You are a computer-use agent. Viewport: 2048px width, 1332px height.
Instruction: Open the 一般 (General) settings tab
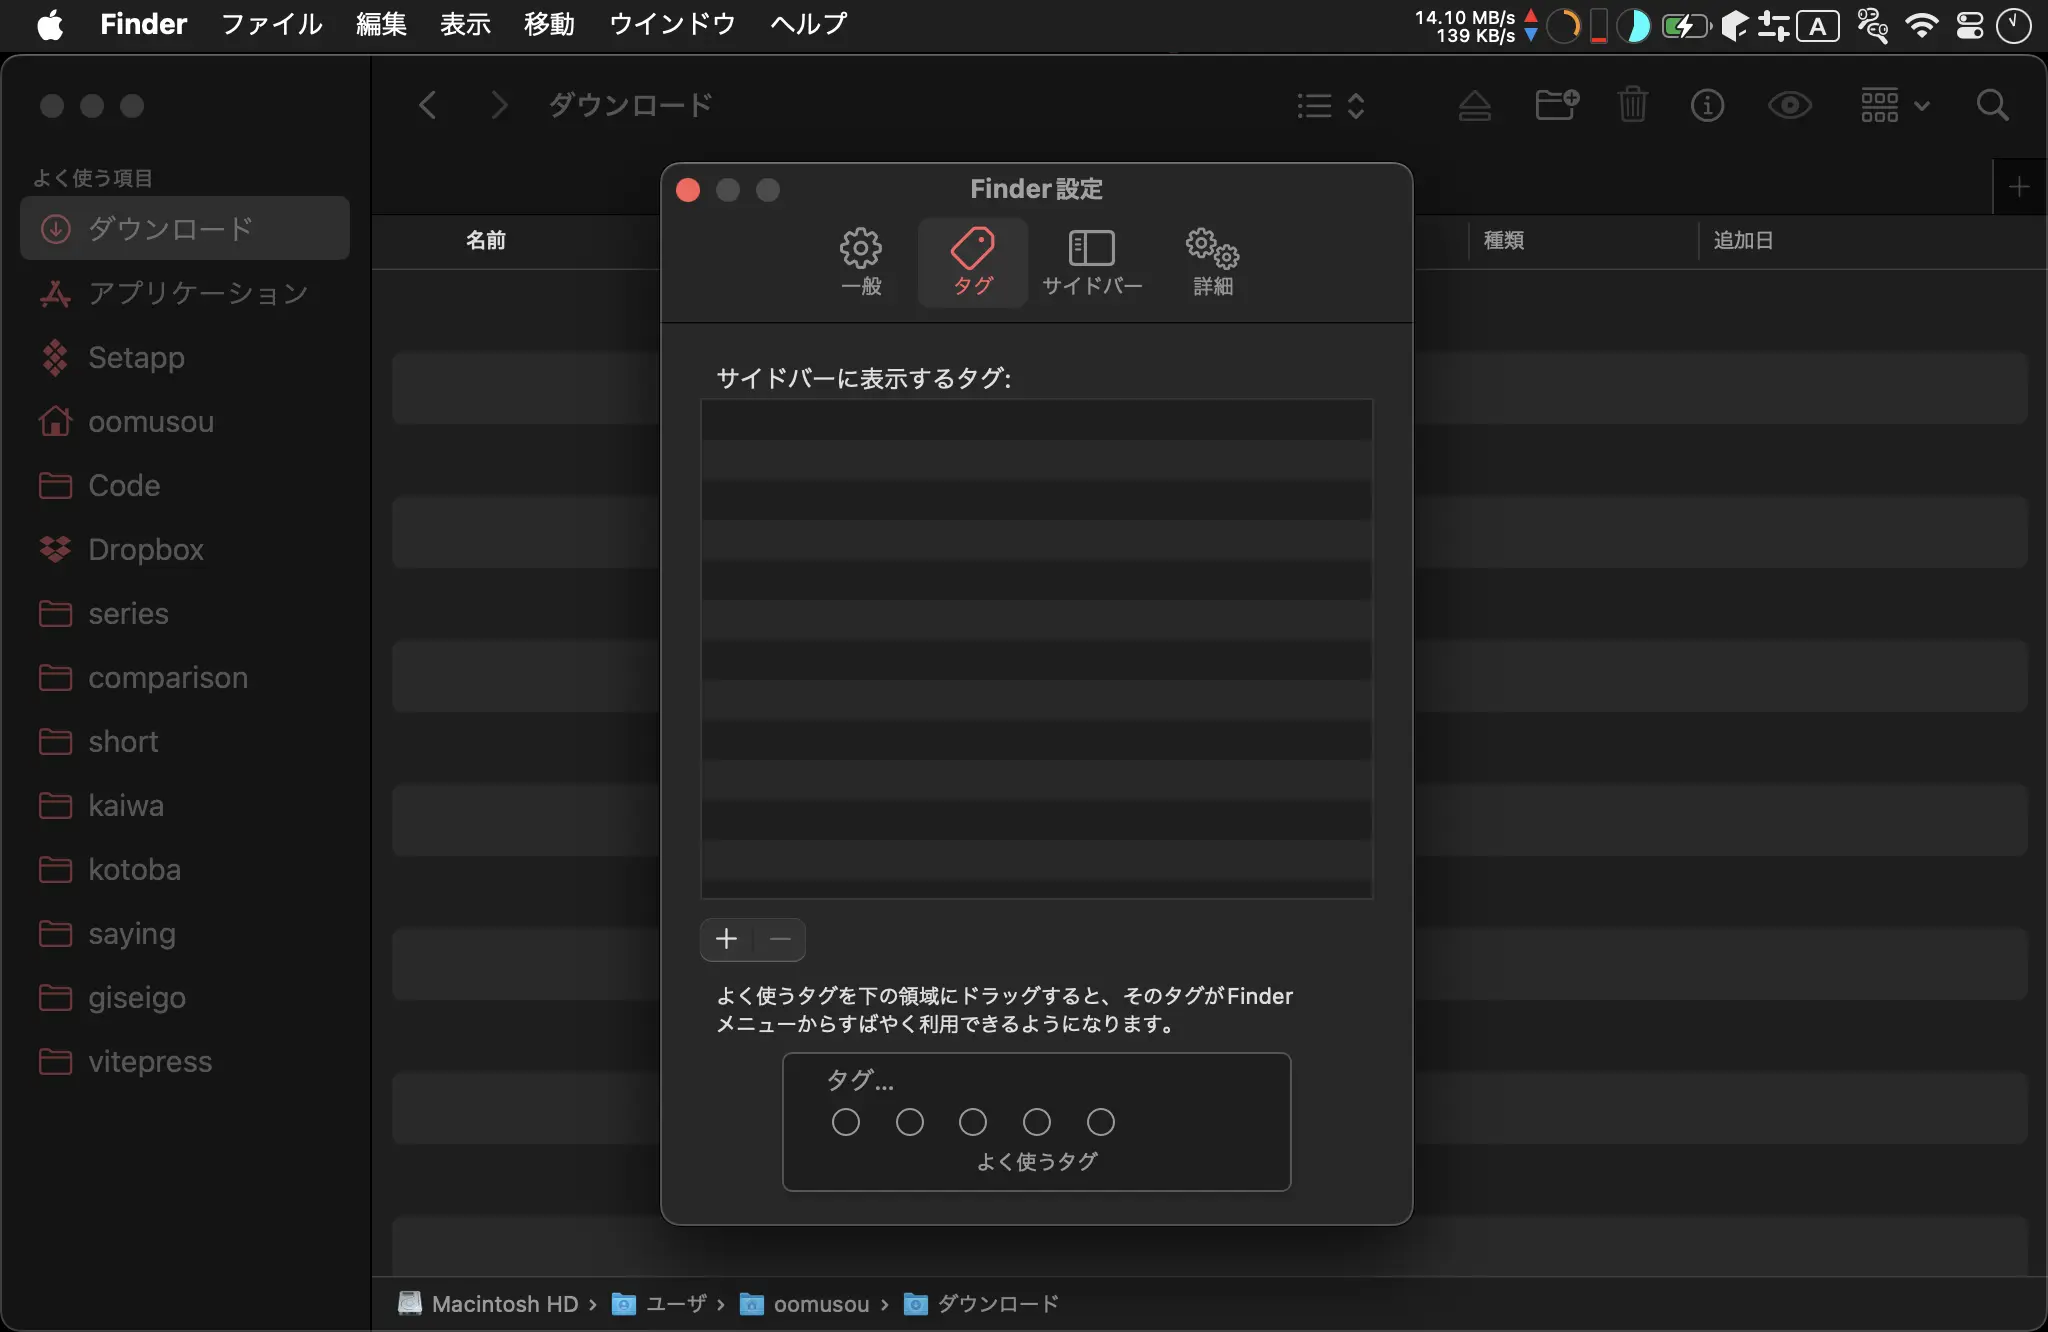861,262
